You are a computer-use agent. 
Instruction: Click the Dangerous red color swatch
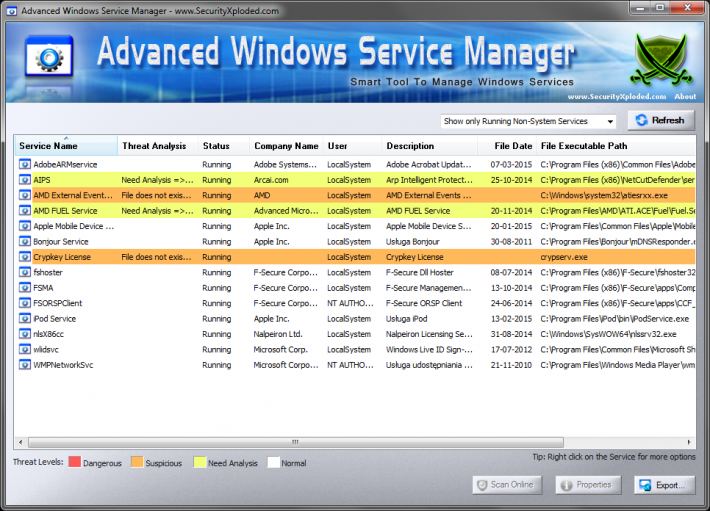pos(75,462)
